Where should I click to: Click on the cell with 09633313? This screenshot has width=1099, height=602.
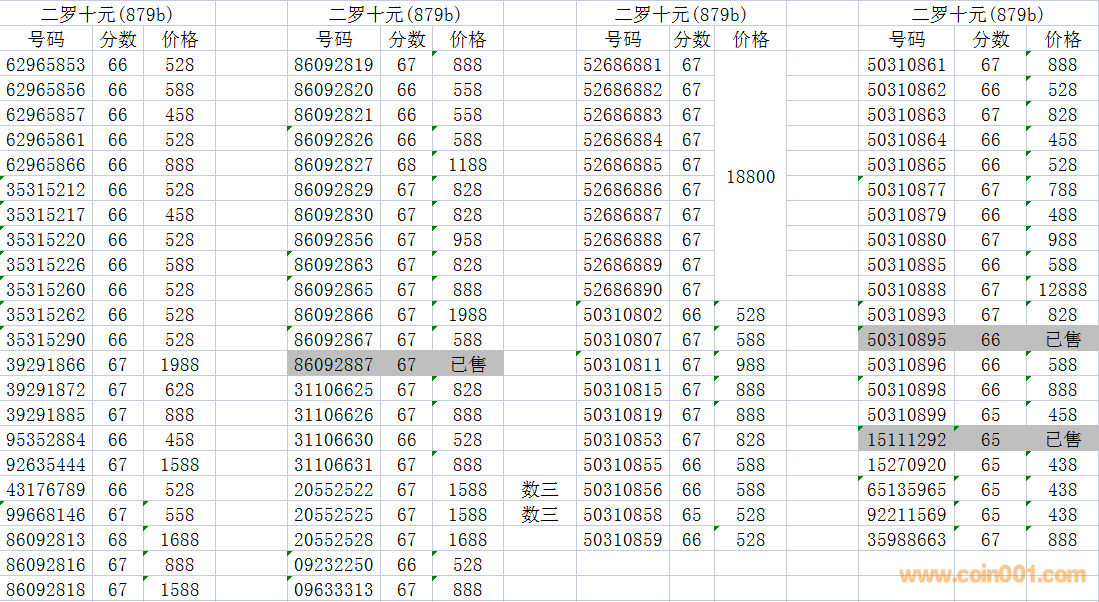click(x=334, y=589)
